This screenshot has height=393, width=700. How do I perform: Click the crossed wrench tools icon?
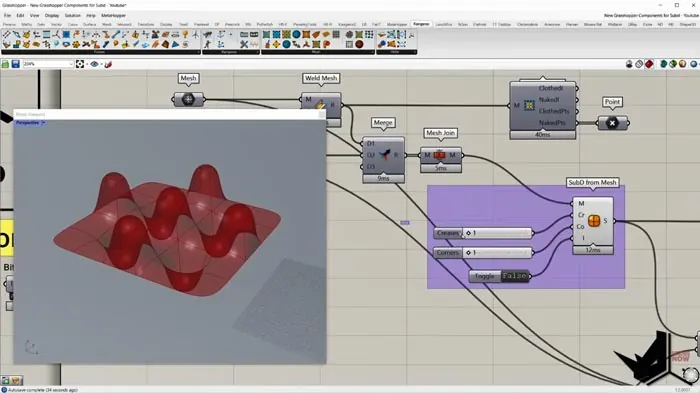click(x=244, y=44)
